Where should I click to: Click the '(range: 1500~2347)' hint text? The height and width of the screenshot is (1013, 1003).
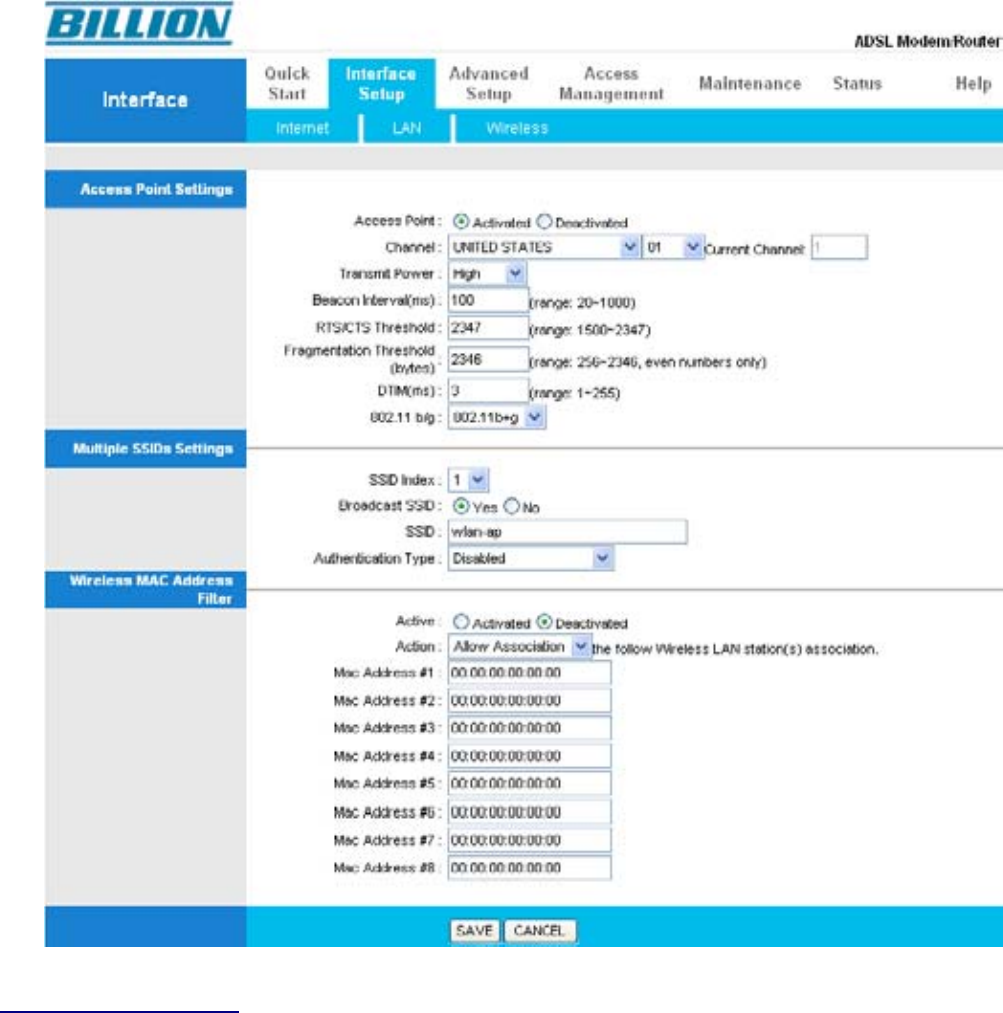tap(590, 330)
